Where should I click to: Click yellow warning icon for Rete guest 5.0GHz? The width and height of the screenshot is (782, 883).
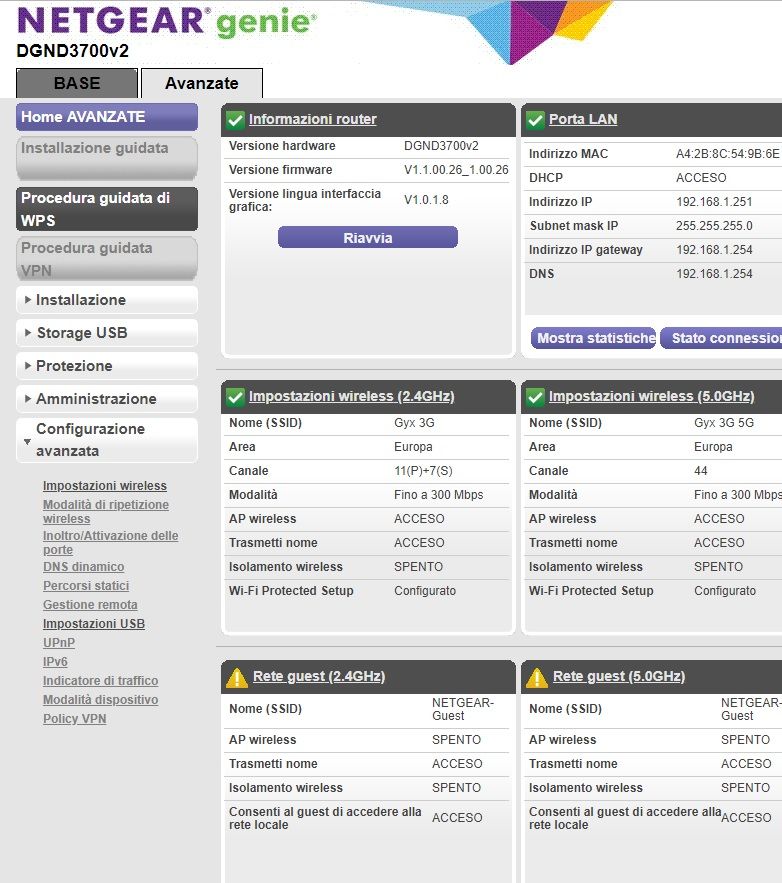click(536, 677)
